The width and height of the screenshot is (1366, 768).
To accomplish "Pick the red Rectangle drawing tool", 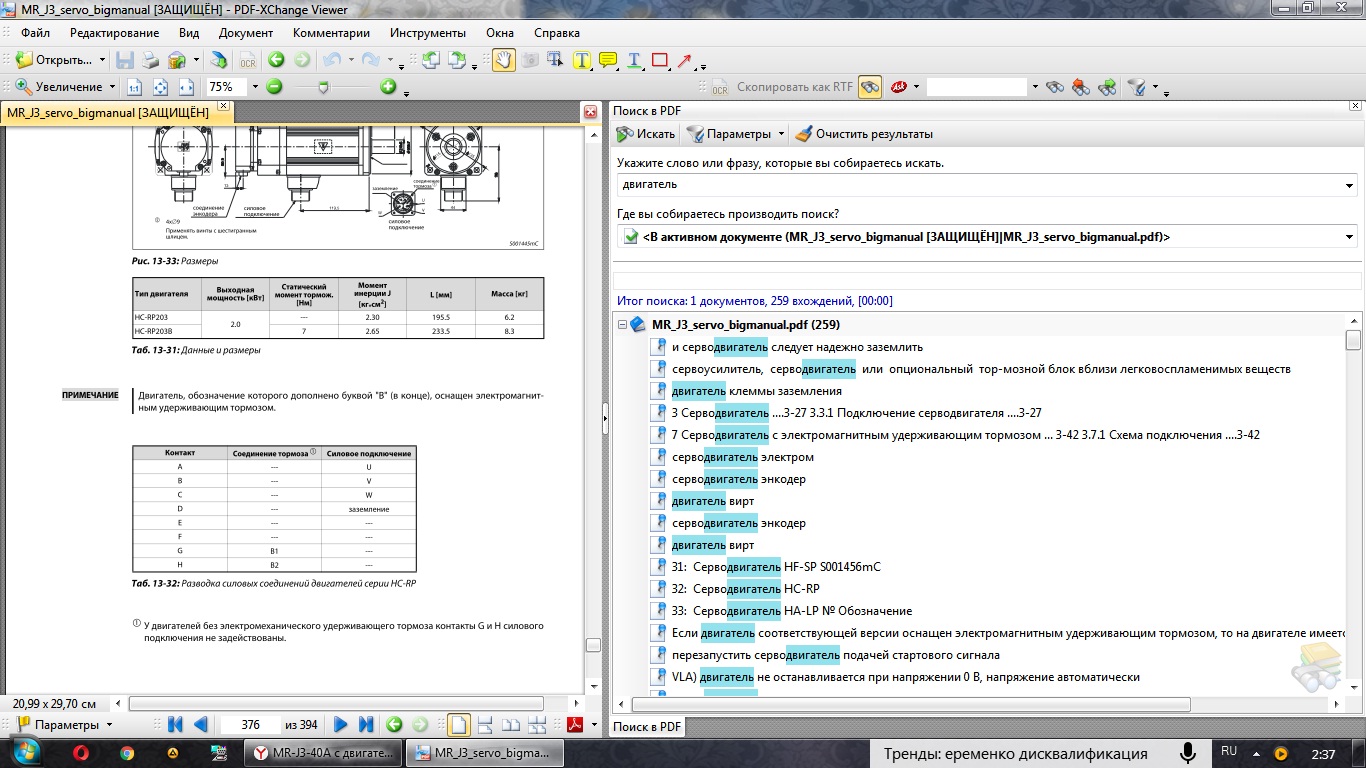I will 660,60.
